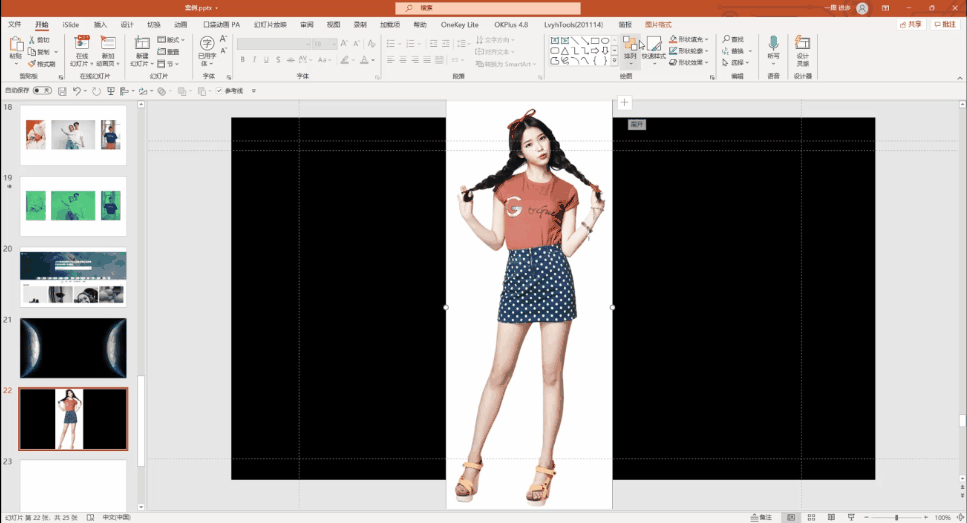Image resolution: width=967 pixels, height=523 pixels.
Task: Open the Picture Format (图片格式) tab
Action: (x=658, y=24)
